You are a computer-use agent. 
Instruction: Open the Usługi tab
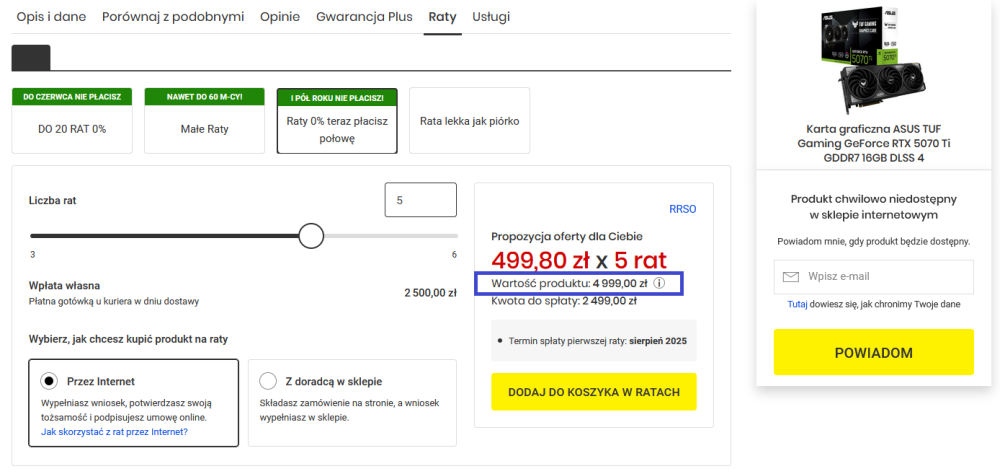click(491, 17)
